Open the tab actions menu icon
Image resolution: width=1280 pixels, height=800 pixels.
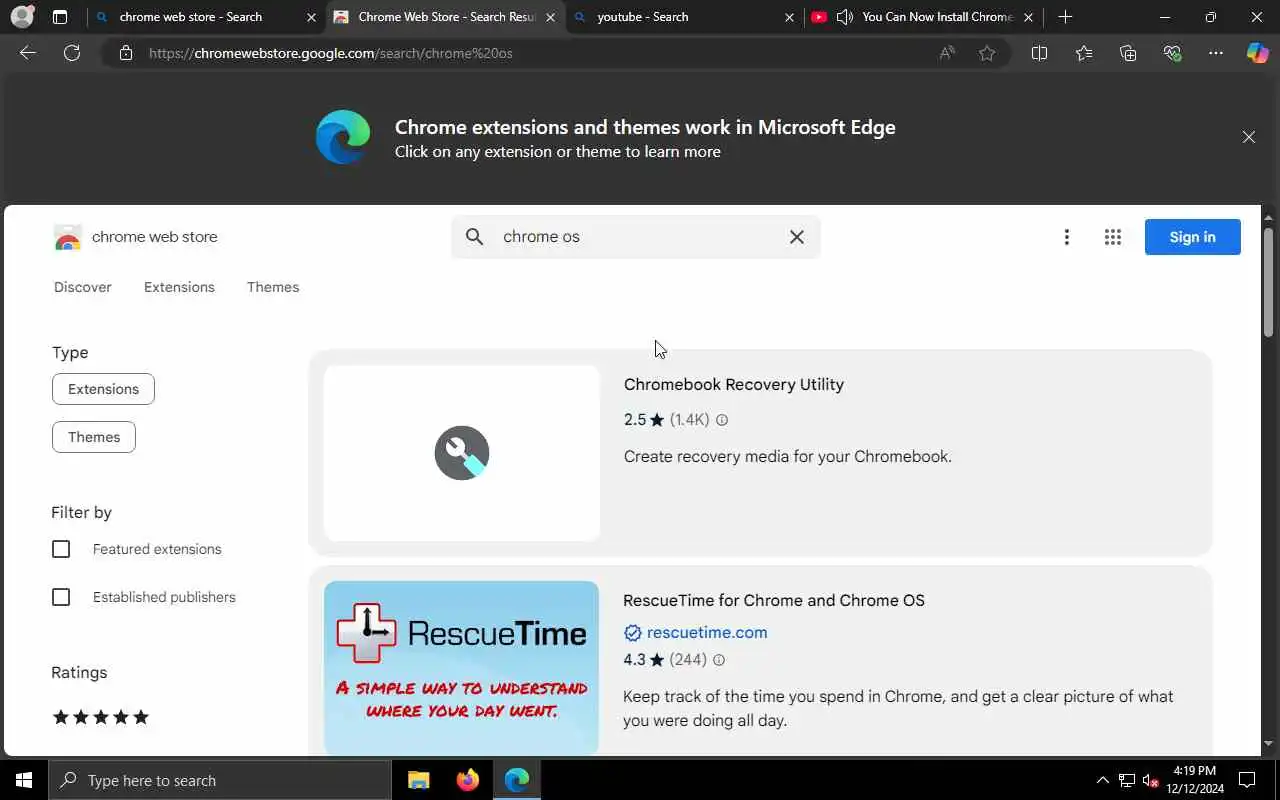pos(60,17)
